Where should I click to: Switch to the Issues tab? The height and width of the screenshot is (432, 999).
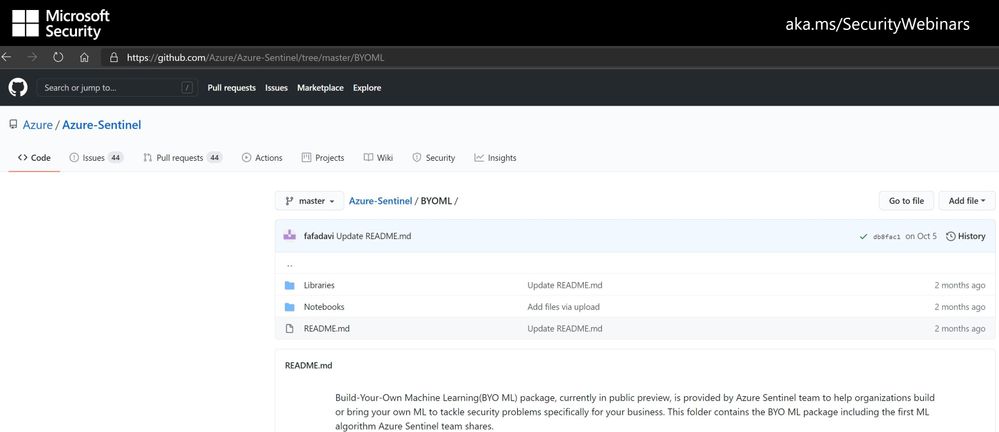click(96, 158)
